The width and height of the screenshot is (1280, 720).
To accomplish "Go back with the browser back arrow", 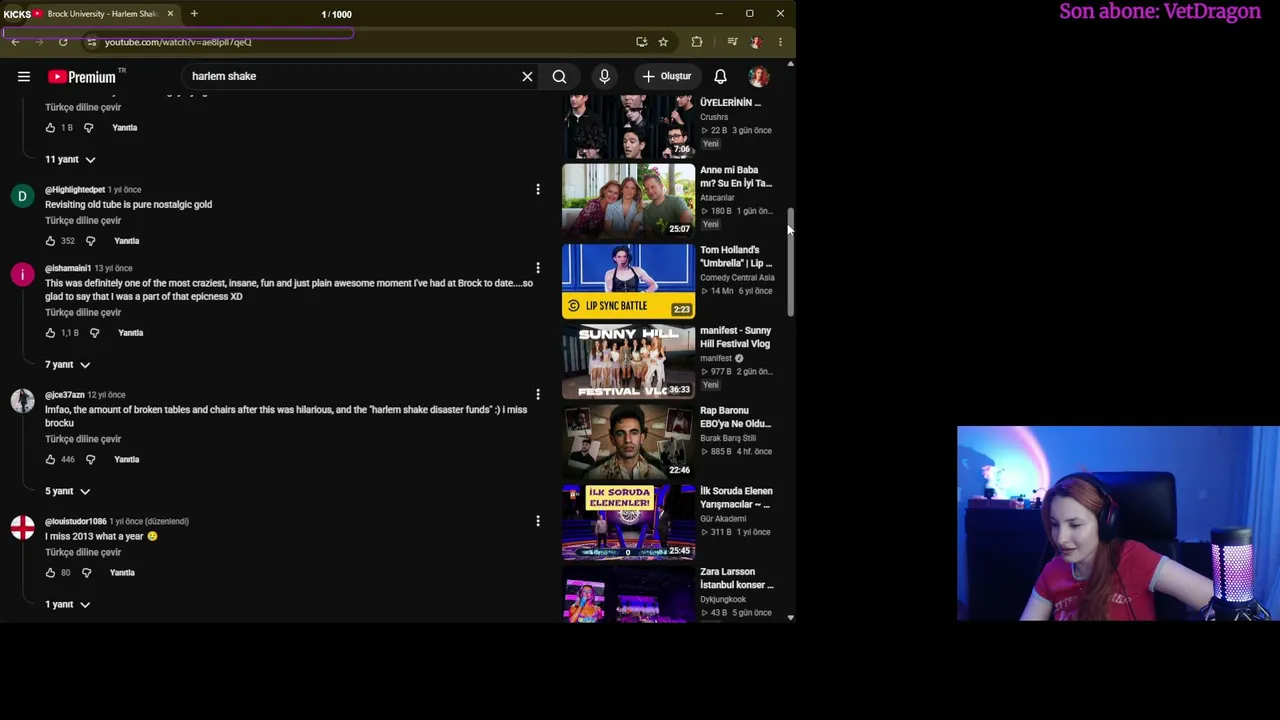I will coord(15,42).
